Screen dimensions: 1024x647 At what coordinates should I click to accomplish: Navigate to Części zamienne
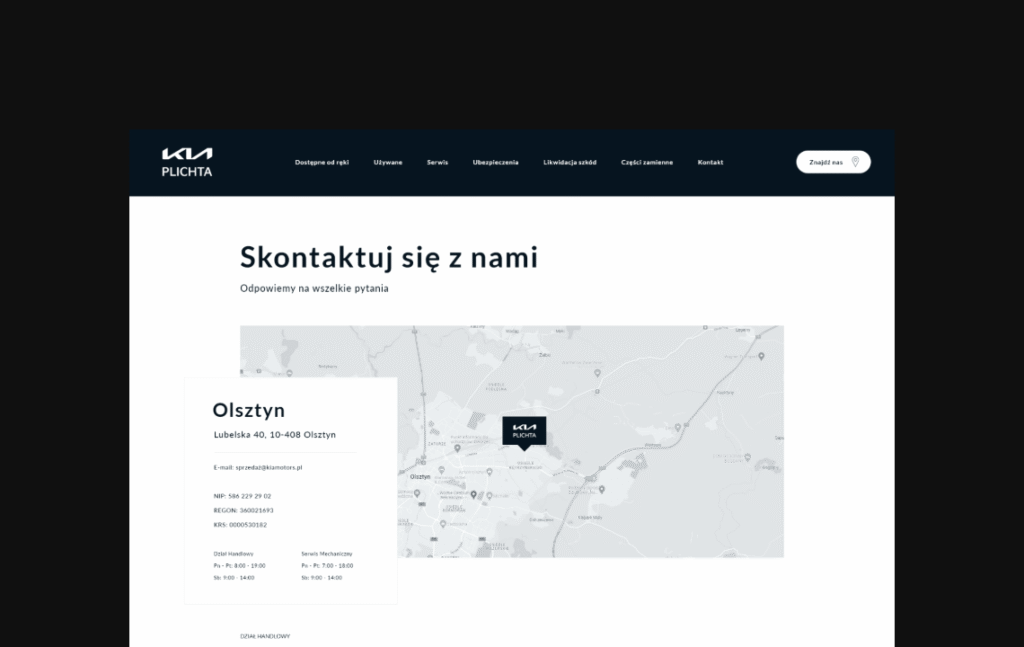pos(646,162)
